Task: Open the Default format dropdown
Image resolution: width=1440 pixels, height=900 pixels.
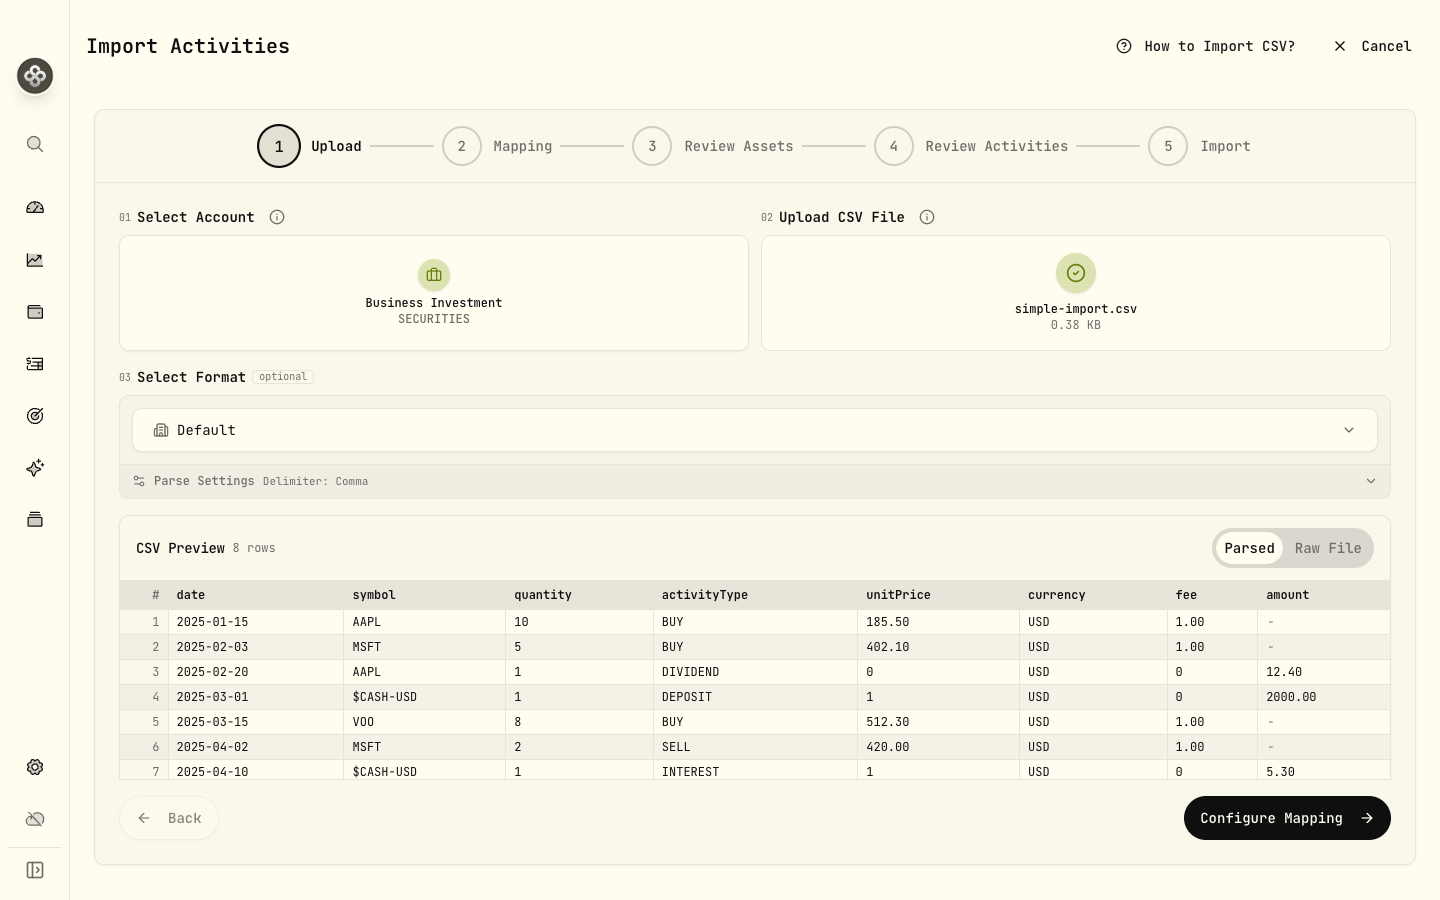Action: point(755,430)
